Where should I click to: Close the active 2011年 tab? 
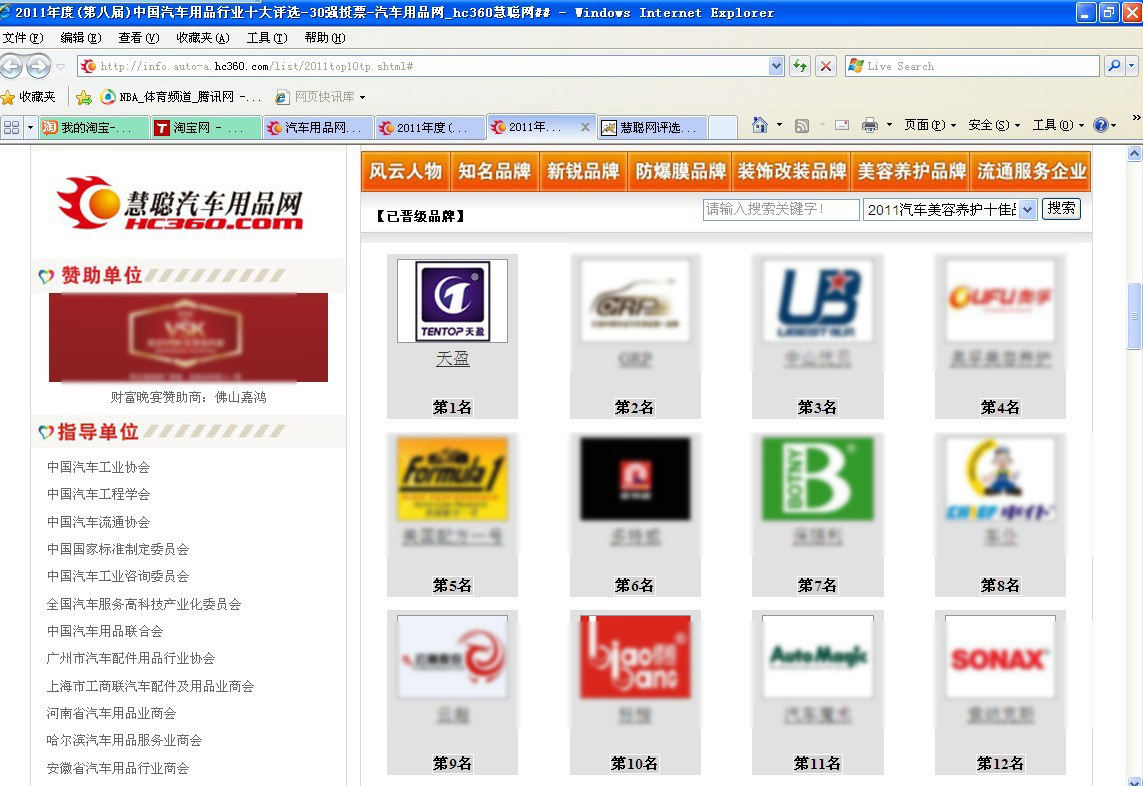(585, 127)
